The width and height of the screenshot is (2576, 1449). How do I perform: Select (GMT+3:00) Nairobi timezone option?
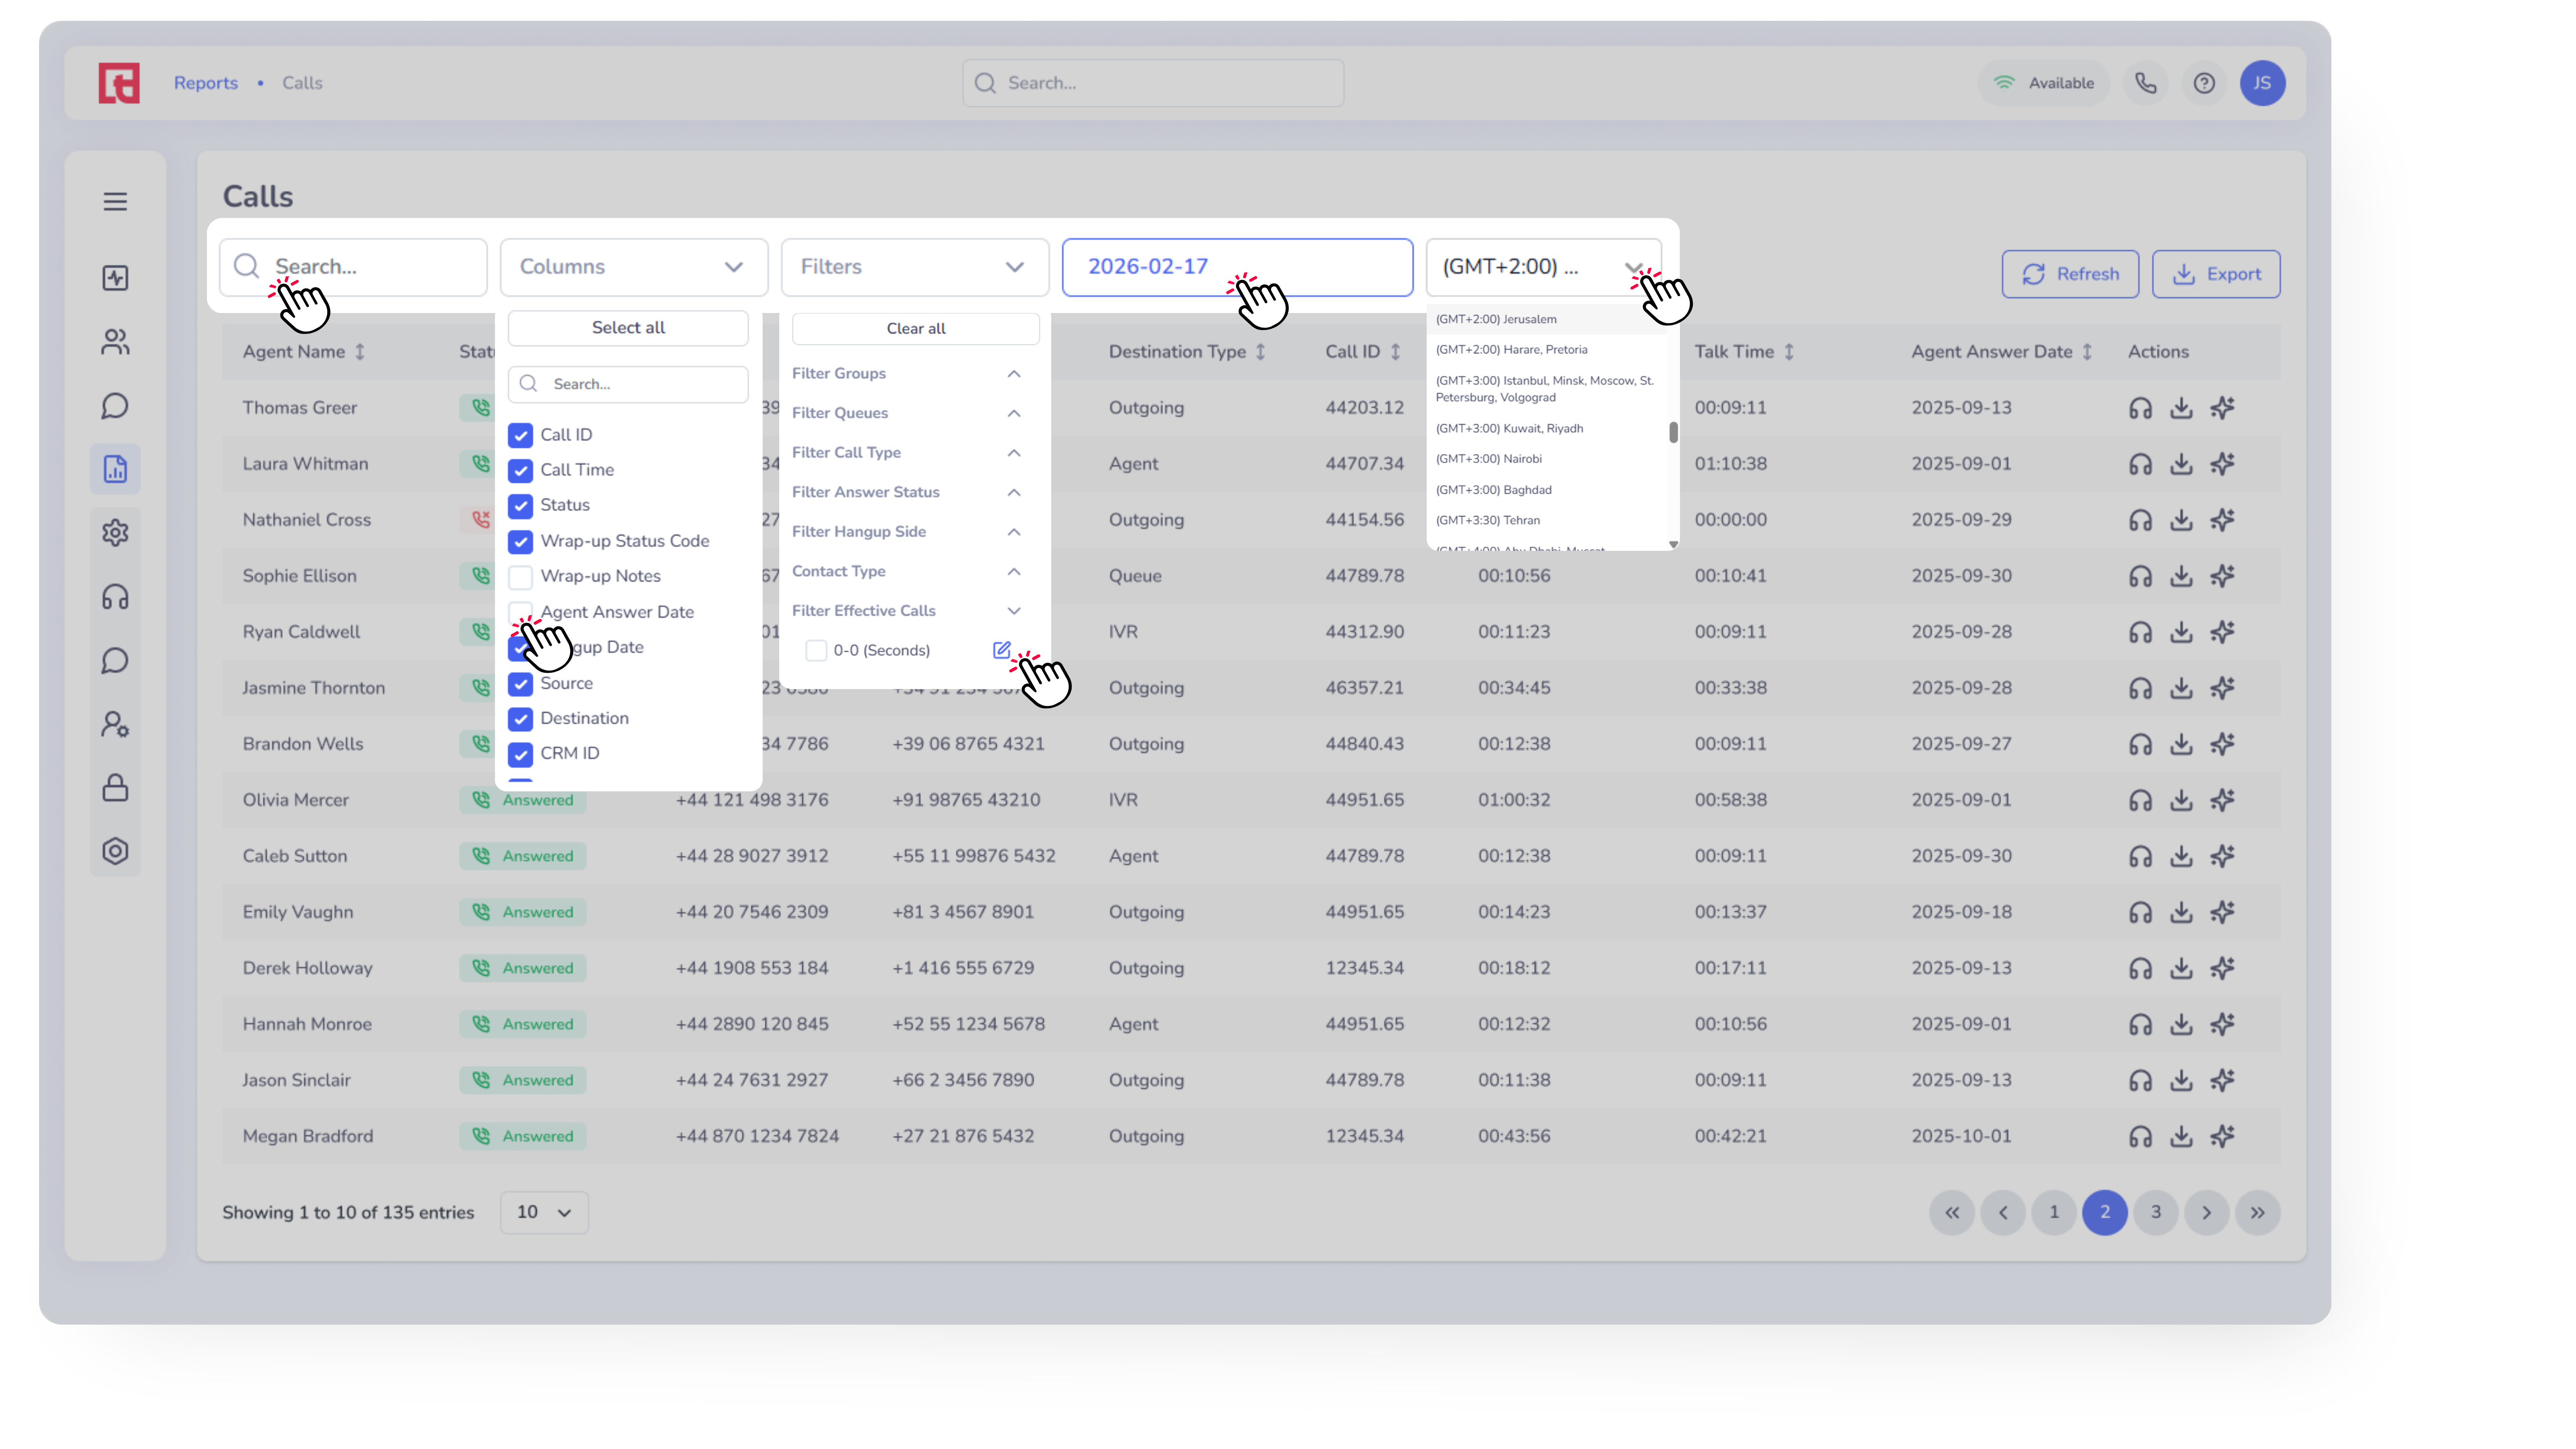pos(1489,459)
